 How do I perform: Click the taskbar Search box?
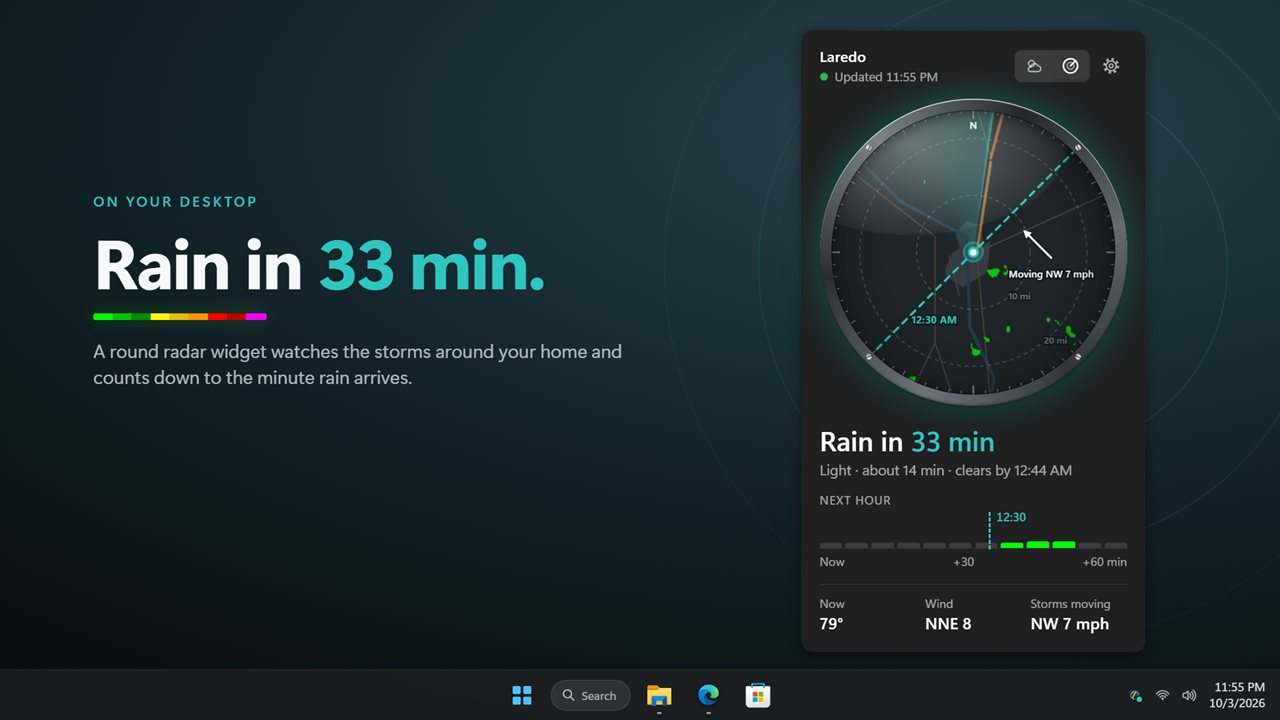pos(590,695)
